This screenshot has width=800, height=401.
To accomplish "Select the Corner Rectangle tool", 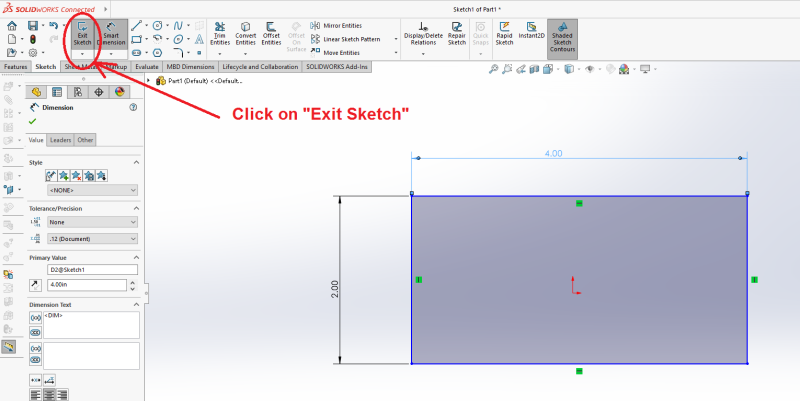I will click(136, 39).
